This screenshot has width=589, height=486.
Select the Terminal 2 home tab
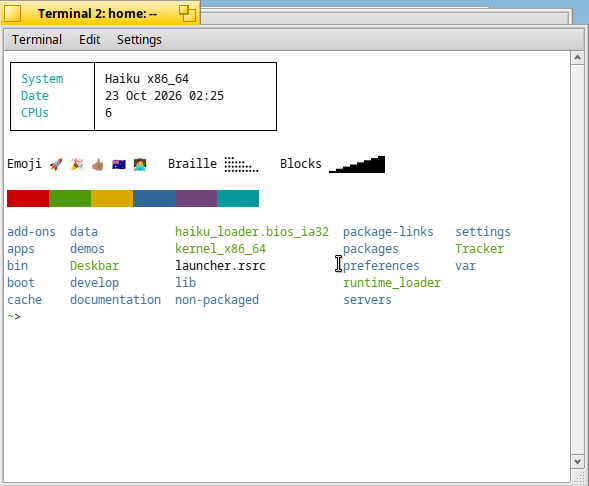(x=100, y=14)
